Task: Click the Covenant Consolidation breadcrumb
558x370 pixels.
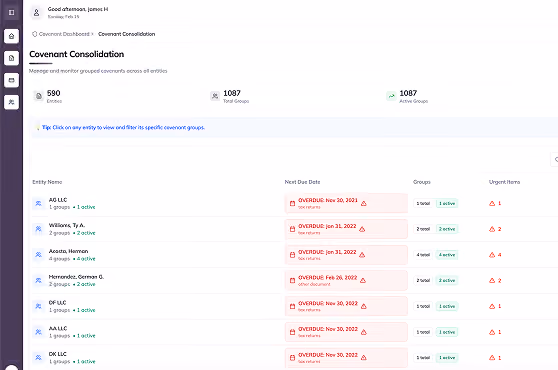Action: 127,34
